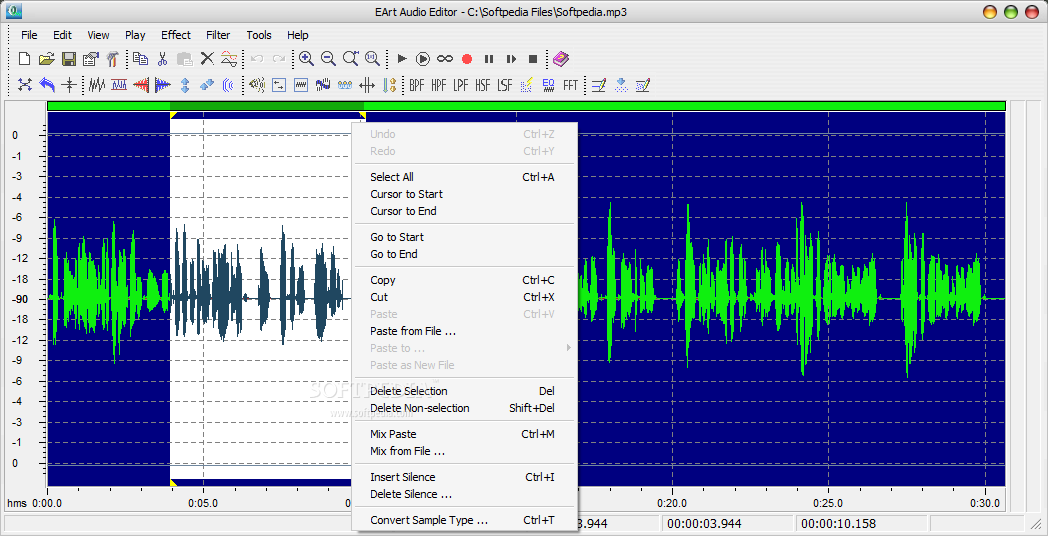
Task: Open the Help menu
Action: point(297,35)
